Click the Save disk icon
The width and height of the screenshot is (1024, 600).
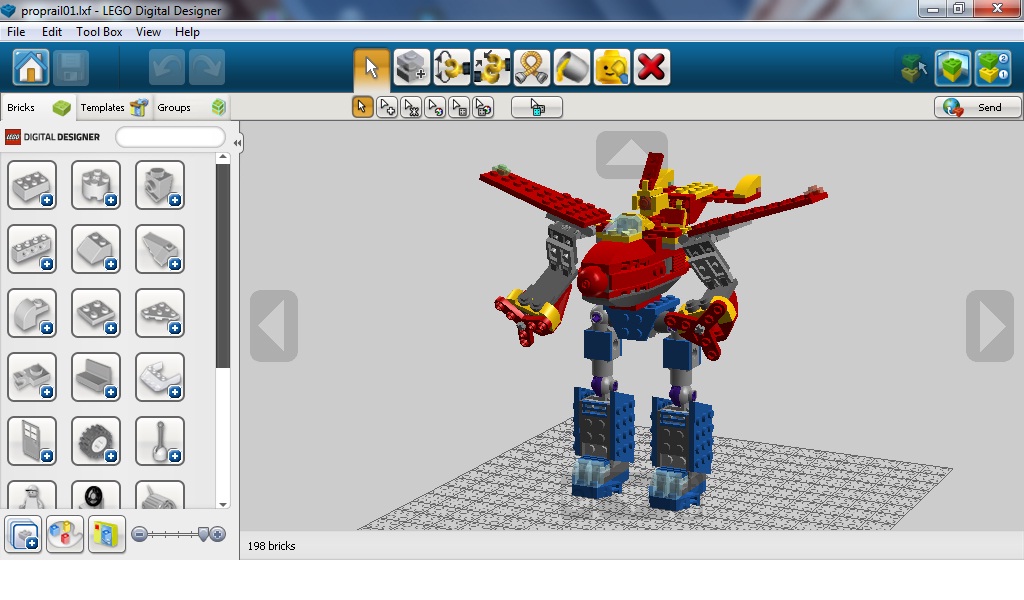click(71, 67)
